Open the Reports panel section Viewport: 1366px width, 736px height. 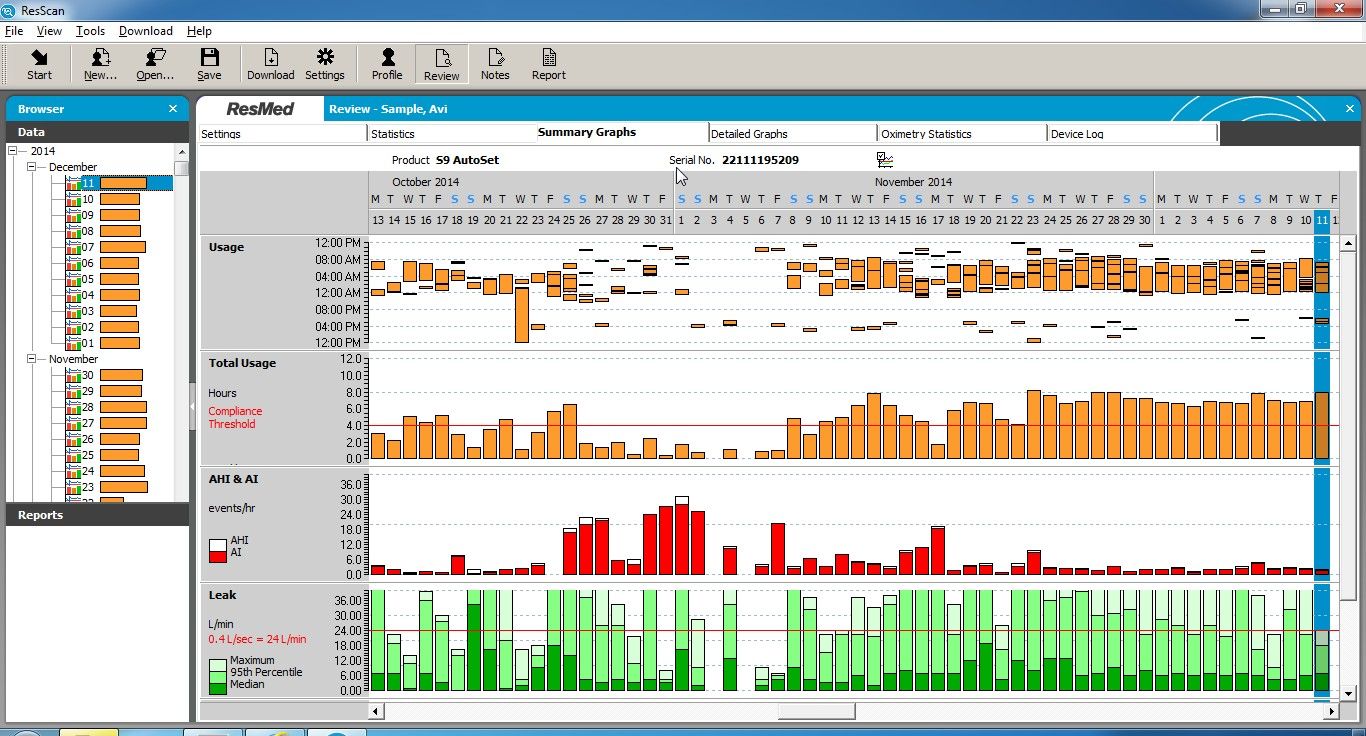pyautogui.click(x=40, y=515)
